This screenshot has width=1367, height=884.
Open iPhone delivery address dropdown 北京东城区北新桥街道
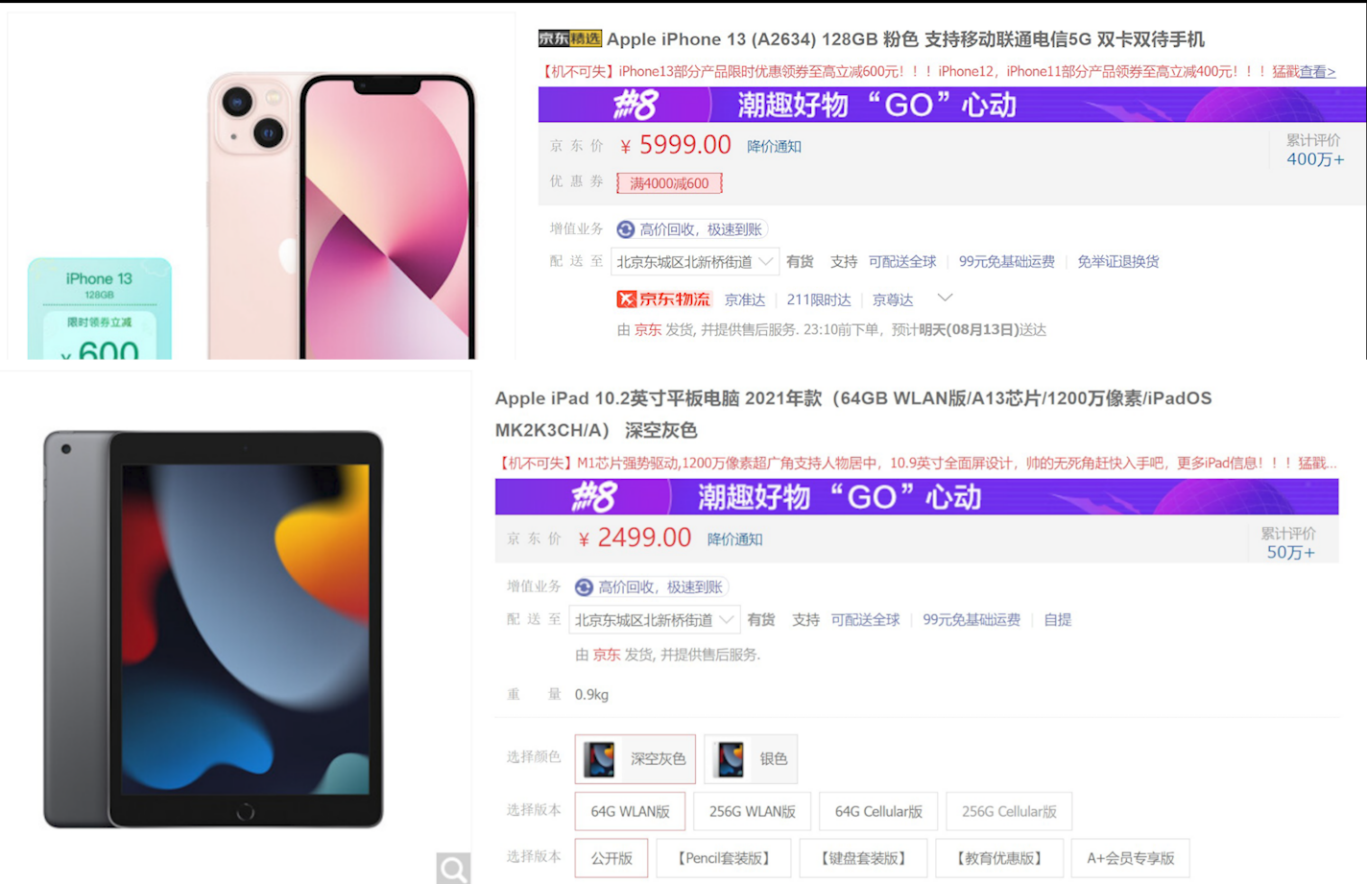pyautogui.click(x=695, y=262)
